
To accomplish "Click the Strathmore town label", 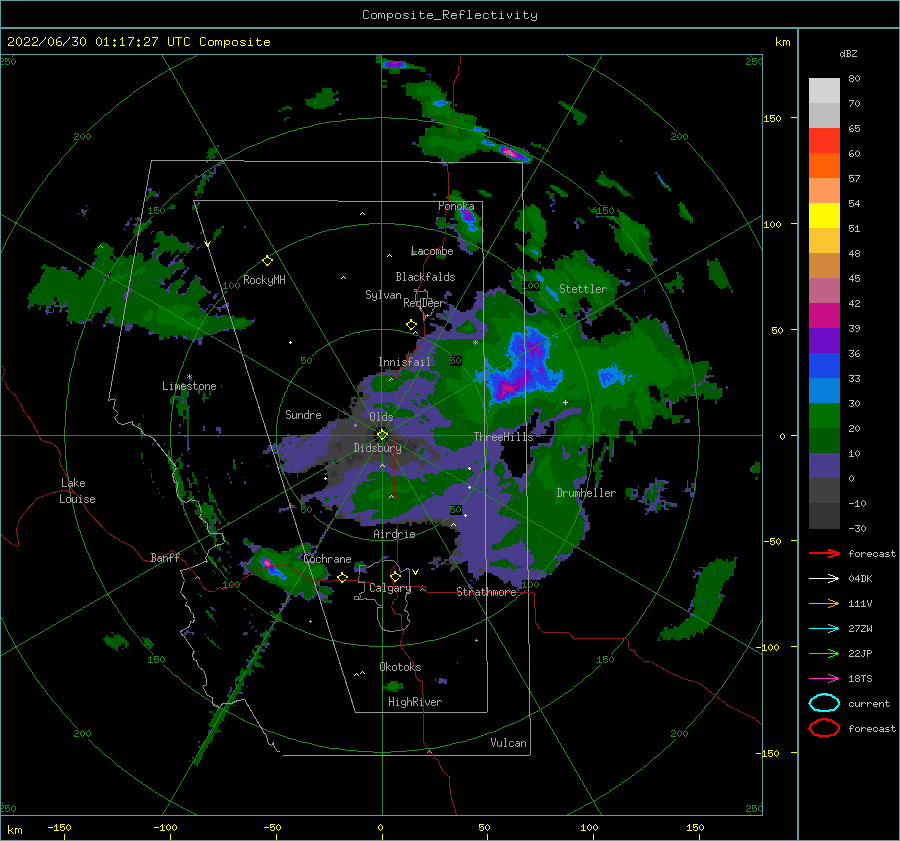I will (x=486, y=592).
